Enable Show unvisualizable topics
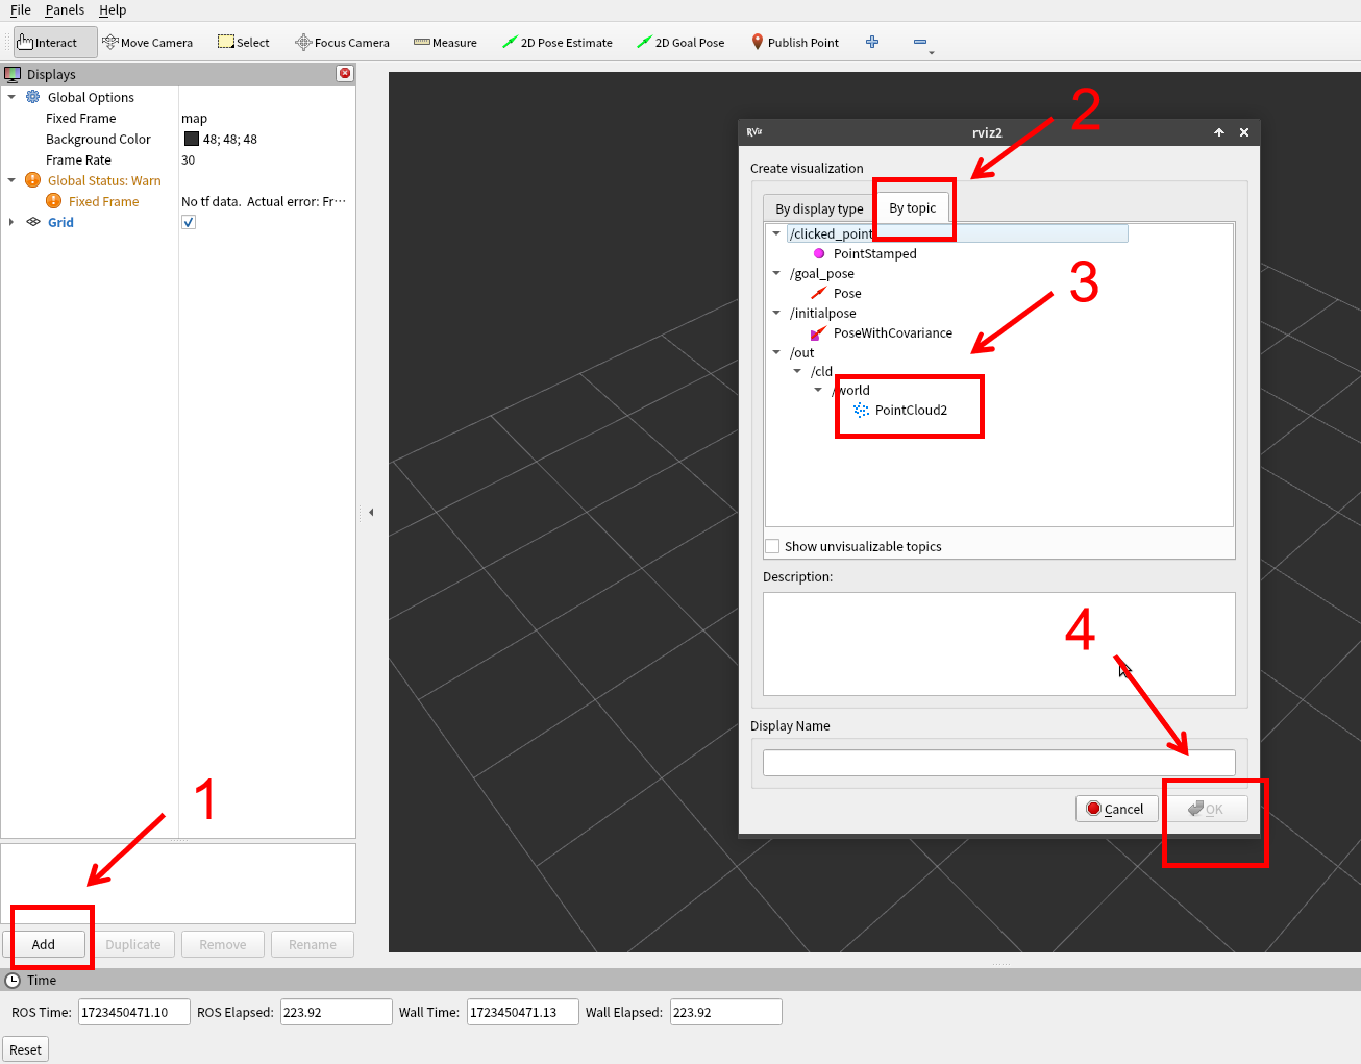The image size is (1361, 1064). coord(772,546)
